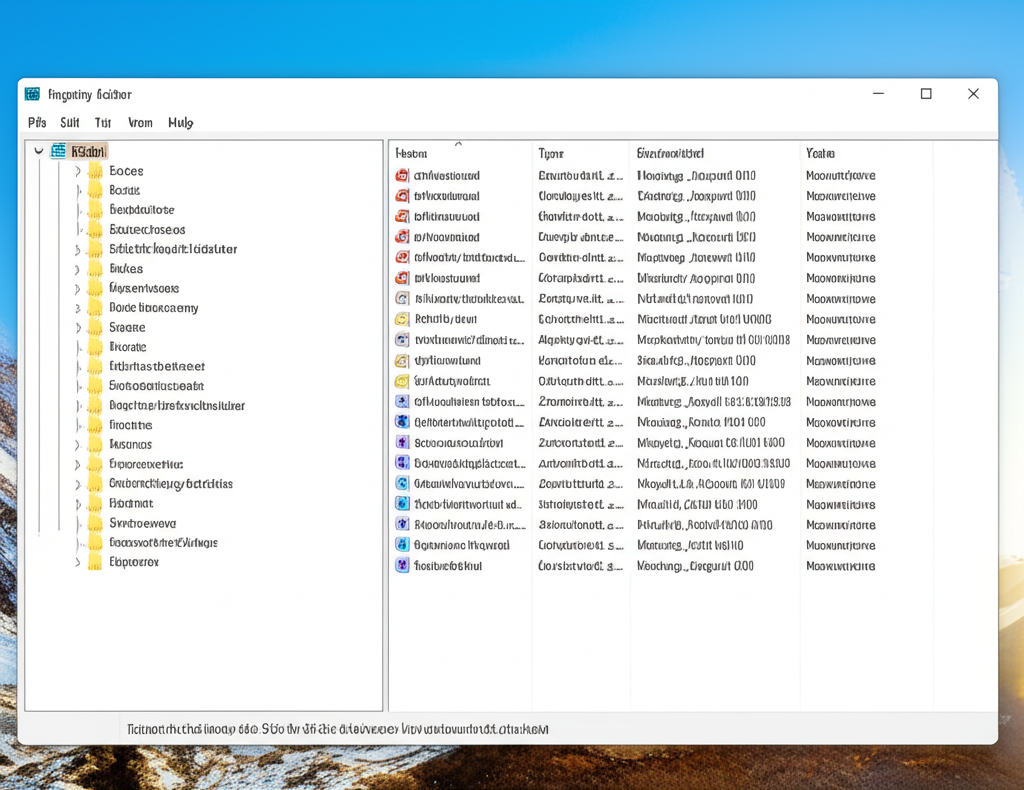Open the "Hulg" menu in the menu bar

click(180, 123)
